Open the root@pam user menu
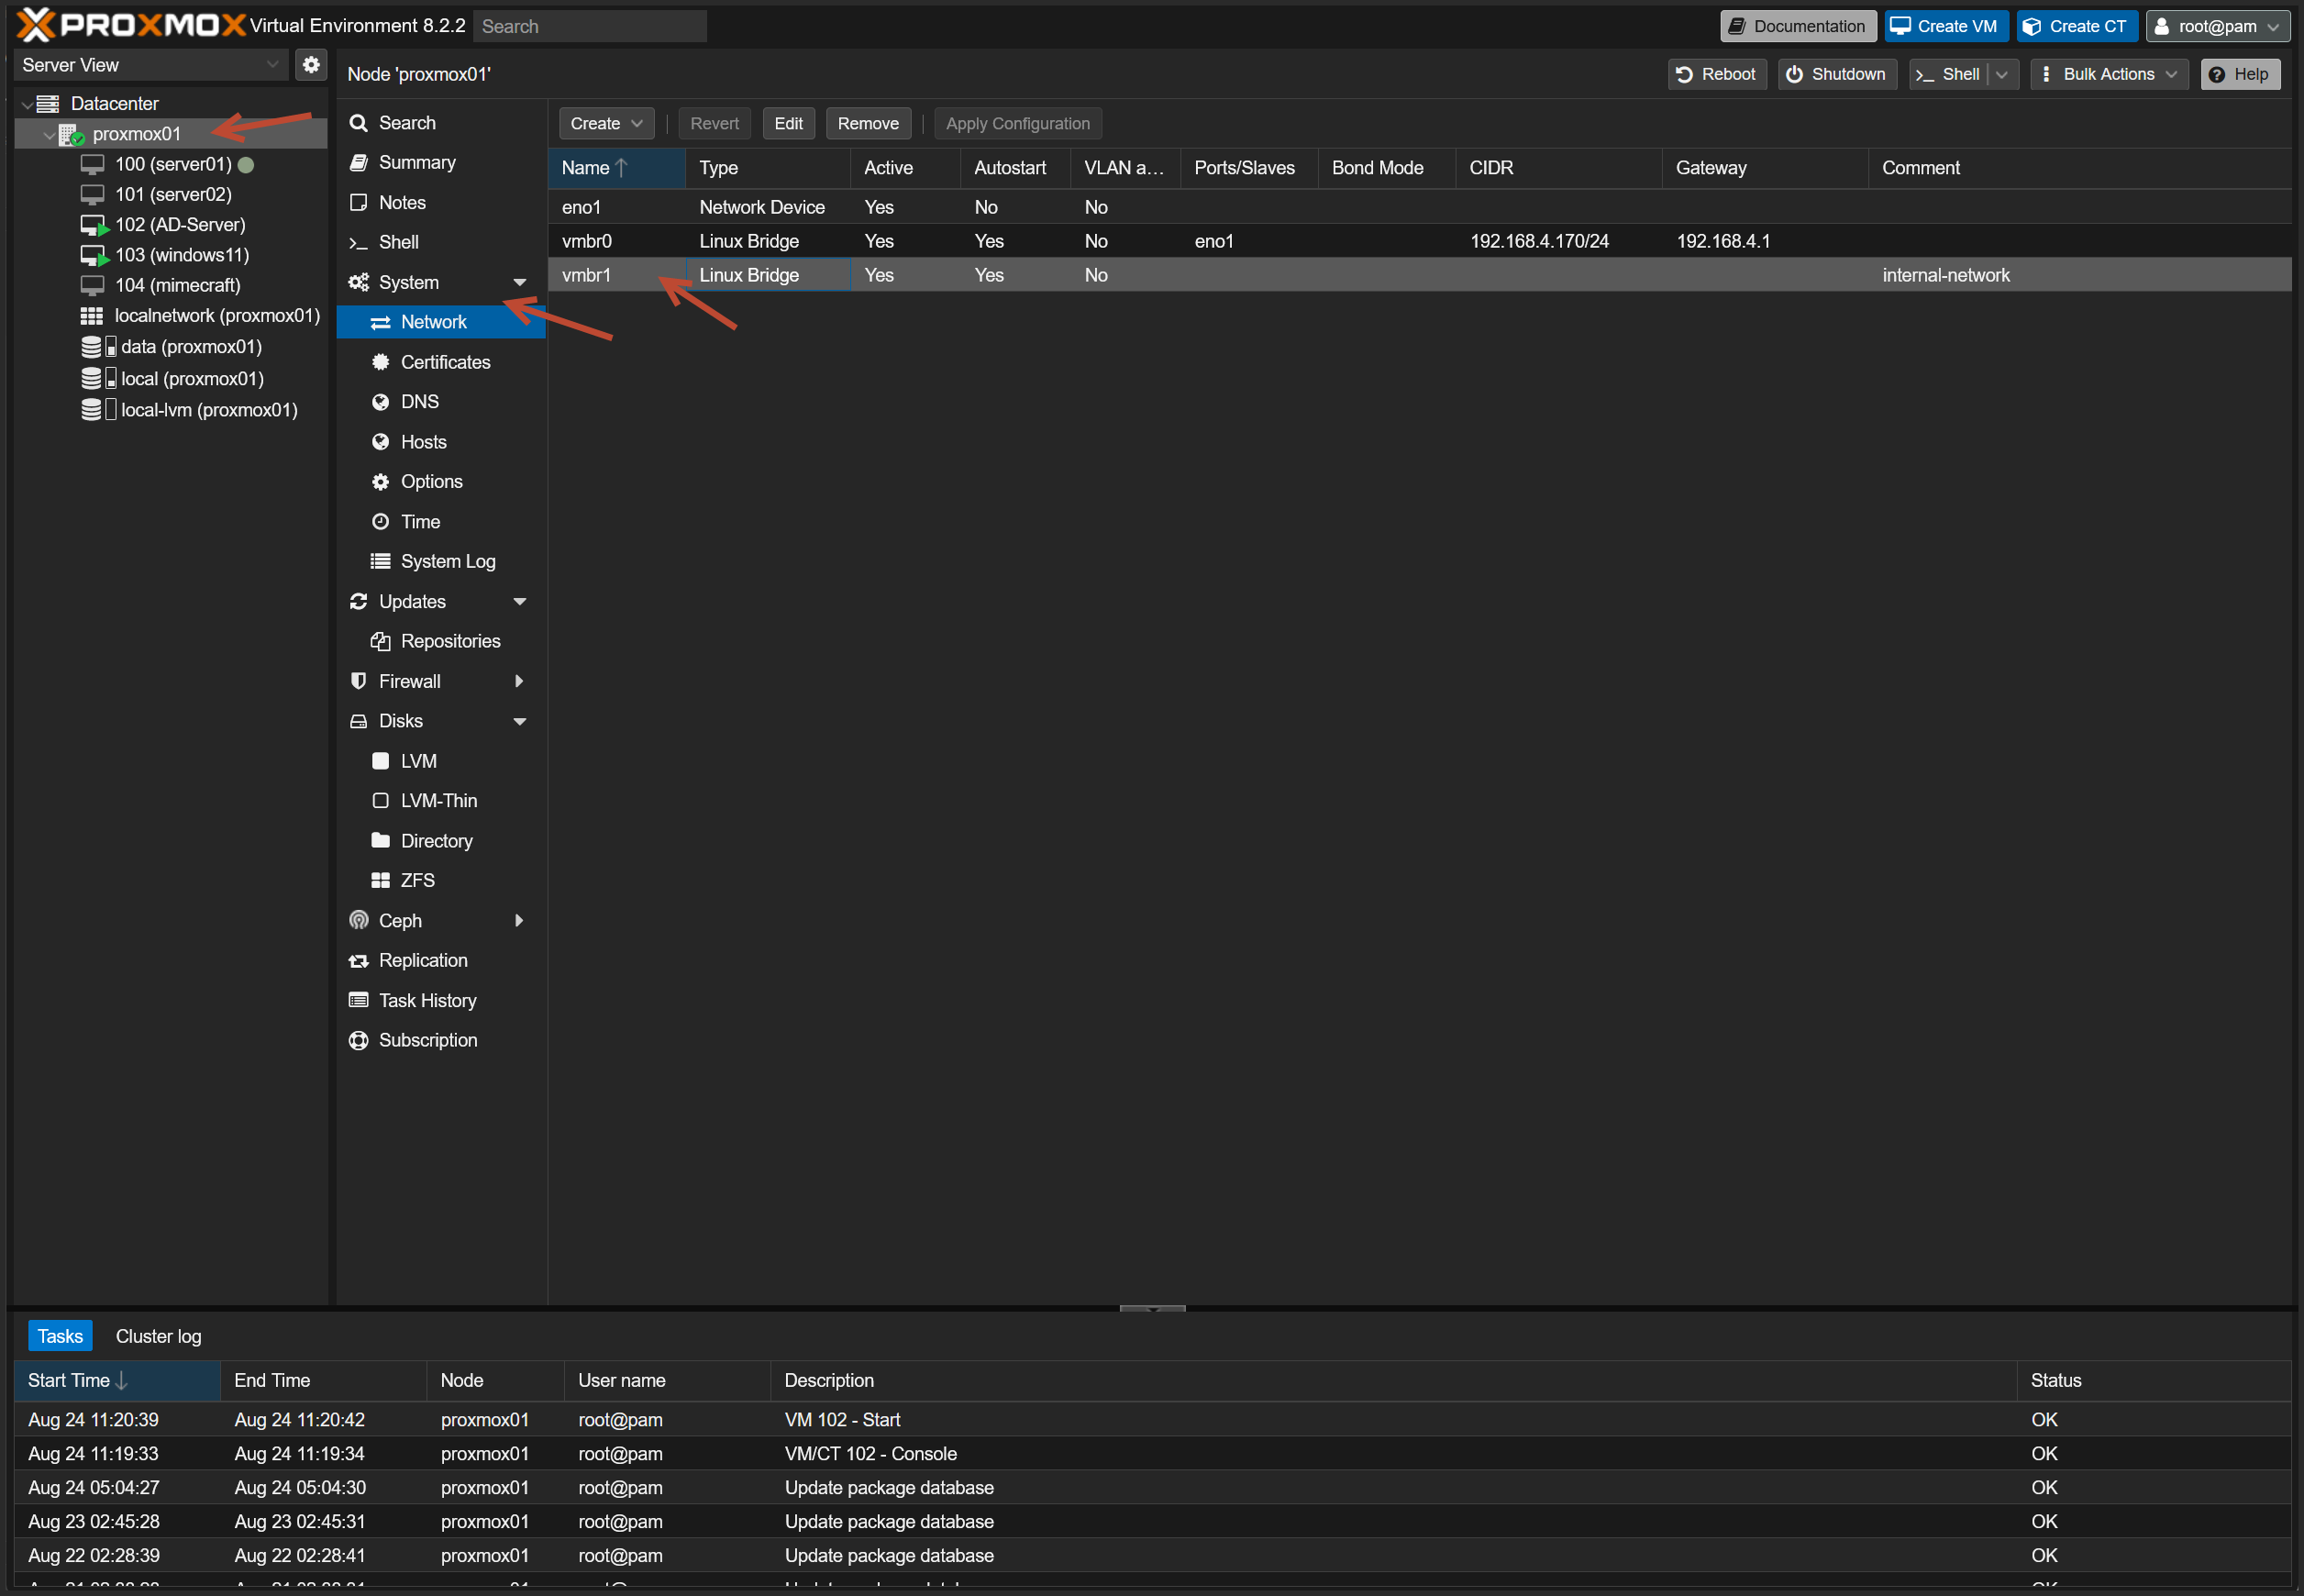 pos(2217,26)
